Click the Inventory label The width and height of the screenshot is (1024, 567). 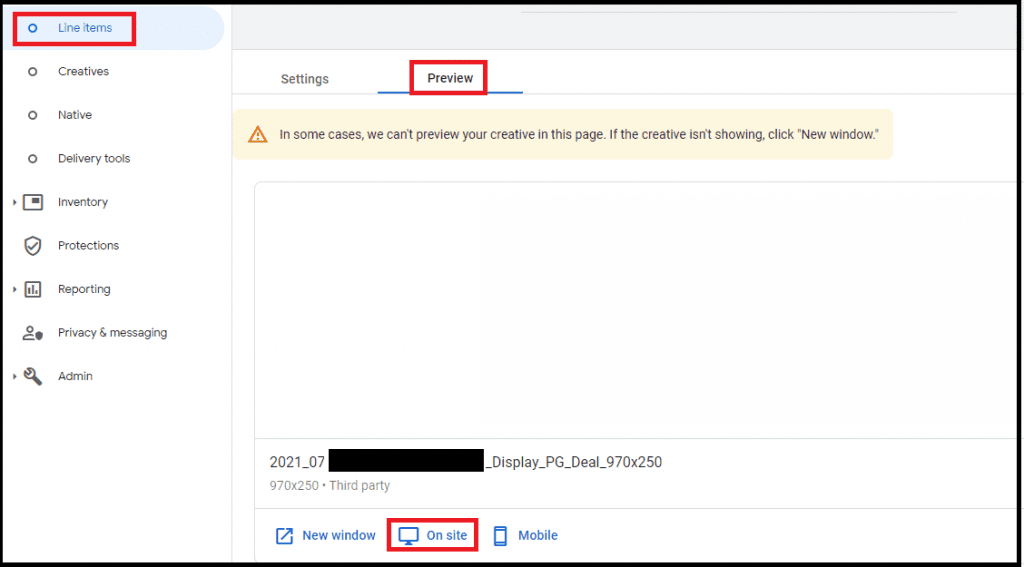[83, 202]
